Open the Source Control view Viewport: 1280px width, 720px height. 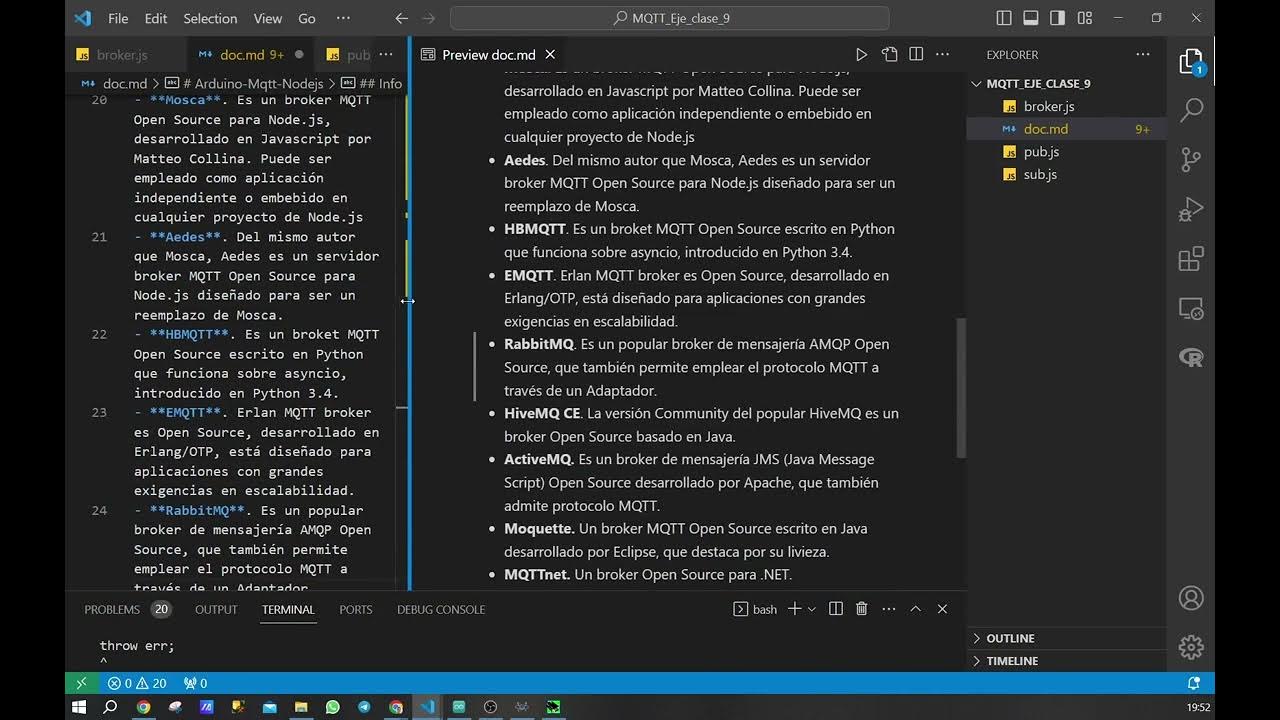tap(1191, 159)
